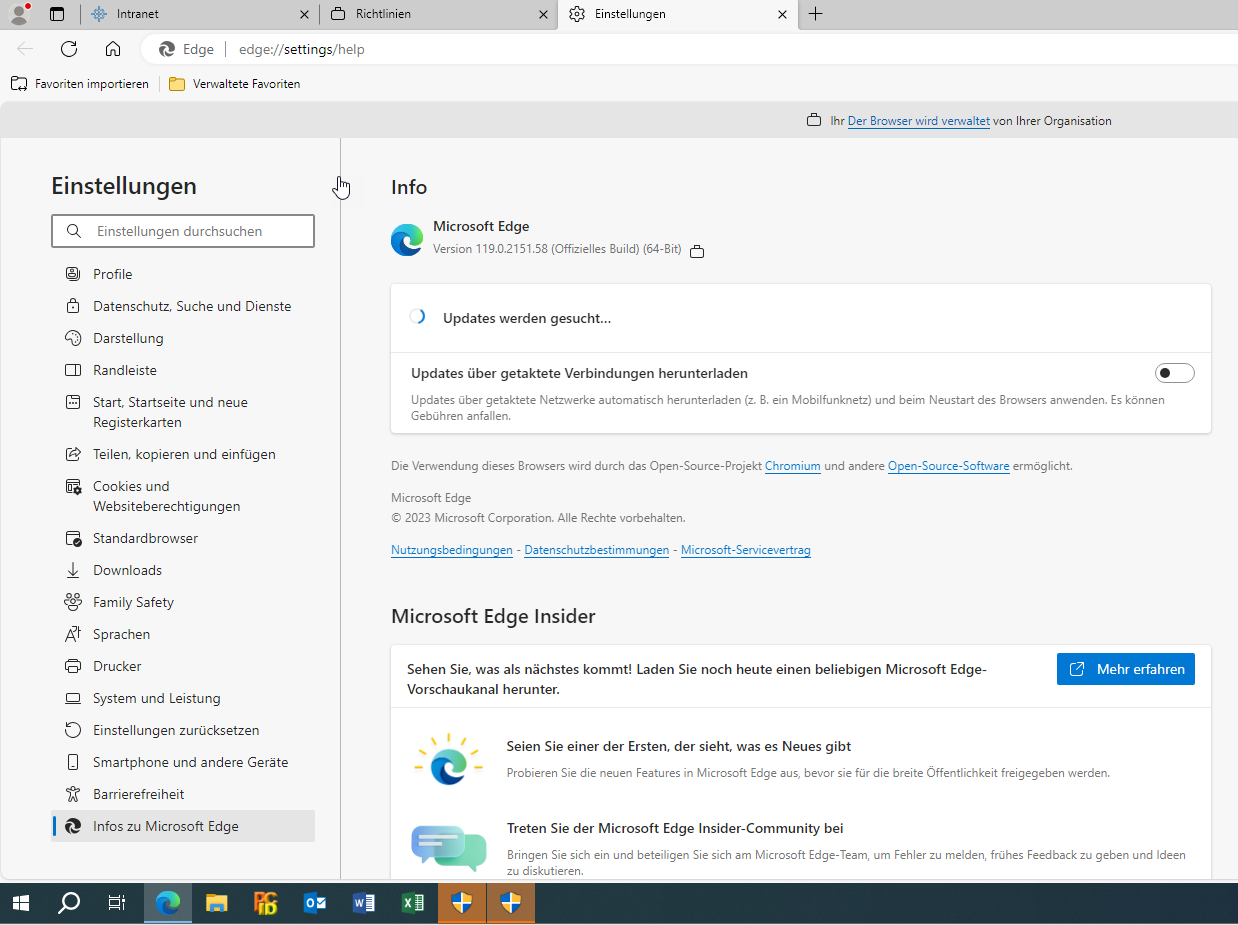Image resolution: width=1238 pixels, height=925 pixels.
Task: Open Einstellungen zurücksetzen
Action: point(183,730)
